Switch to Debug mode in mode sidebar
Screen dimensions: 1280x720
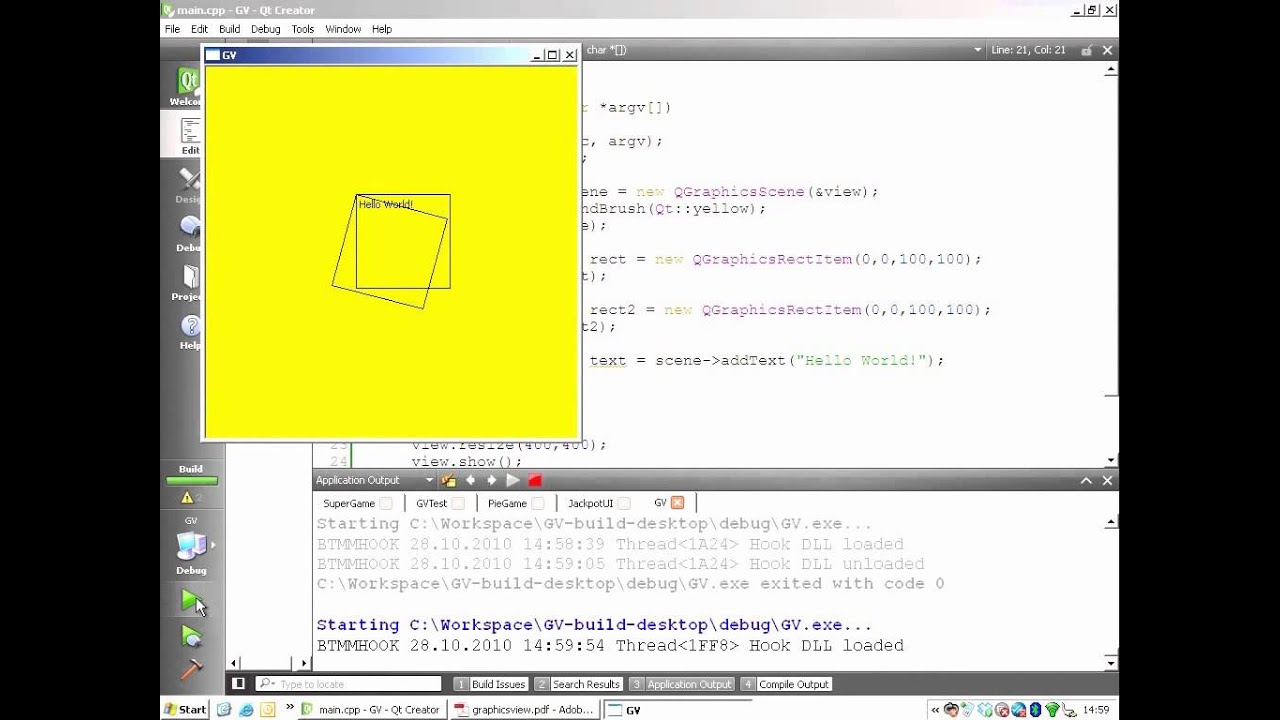[x=189, y=233]
